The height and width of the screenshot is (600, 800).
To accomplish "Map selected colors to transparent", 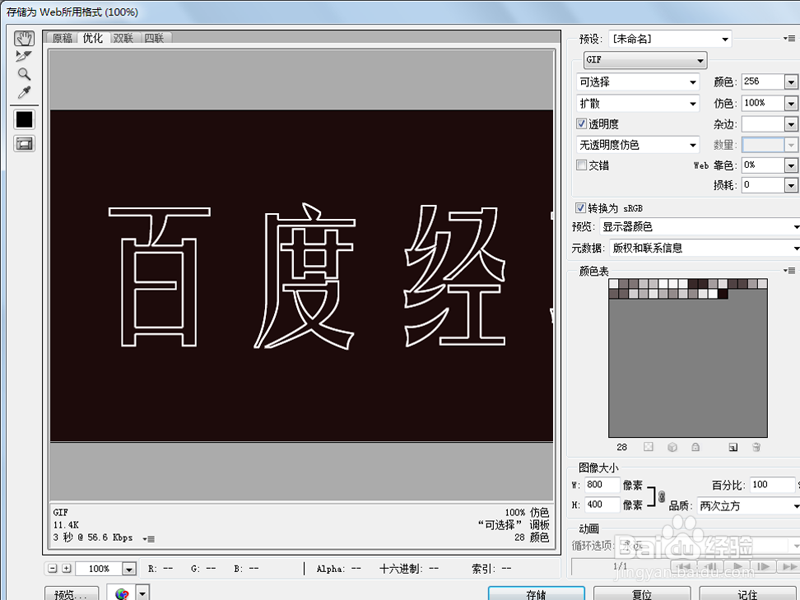I will (648, 447).
